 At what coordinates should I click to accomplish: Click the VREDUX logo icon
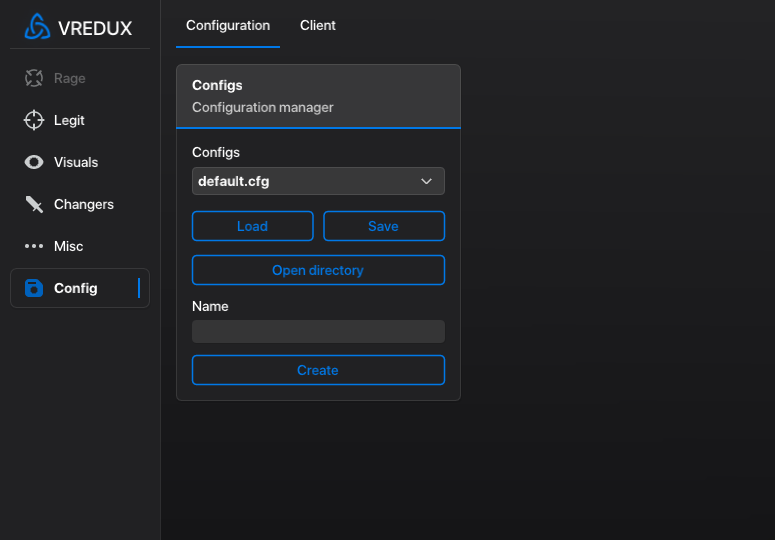click(x=38, y=27)
